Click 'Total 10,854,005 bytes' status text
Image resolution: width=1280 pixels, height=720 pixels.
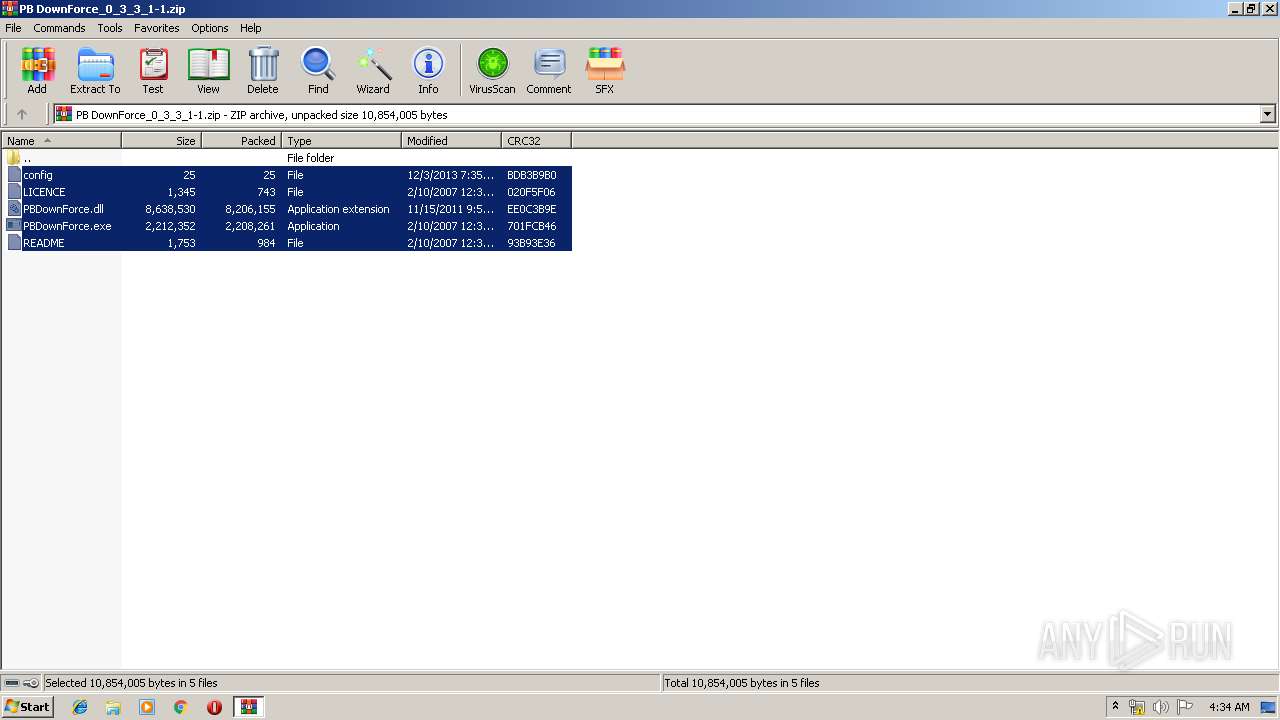742,683
